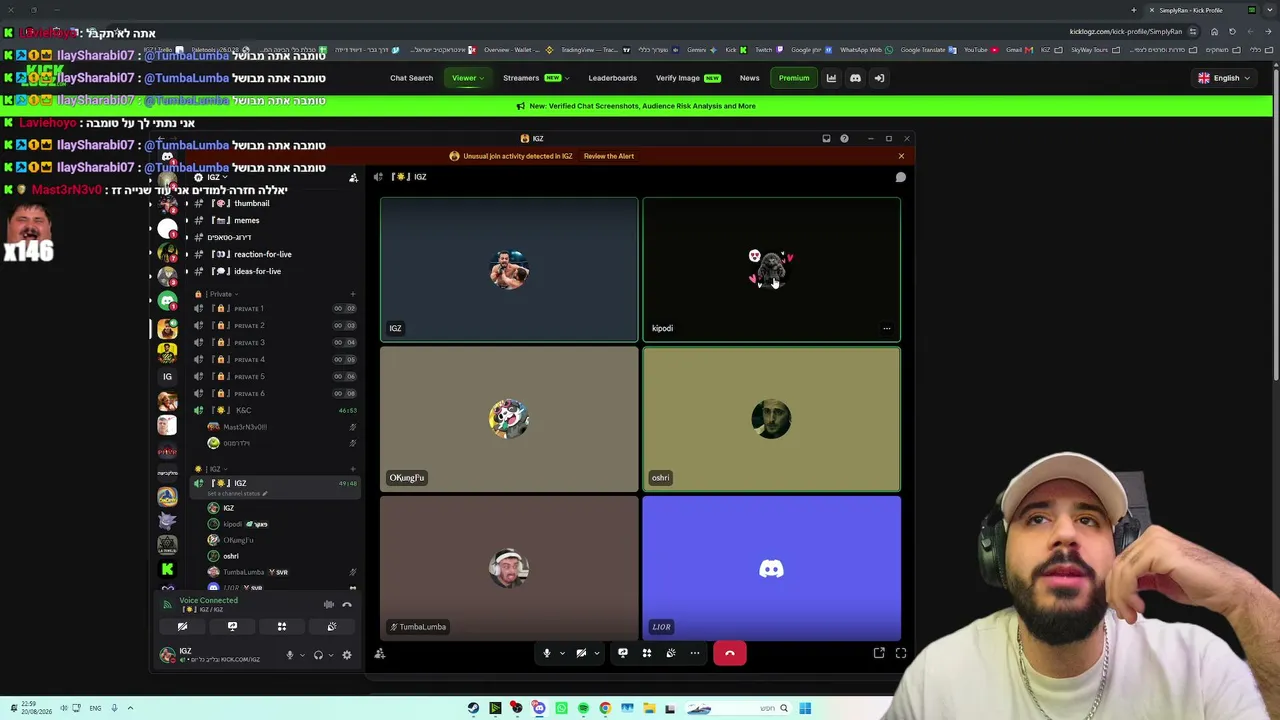1280x720 pixels.
Task: Open the ideas-for-live channel
Action: [257, 271]
